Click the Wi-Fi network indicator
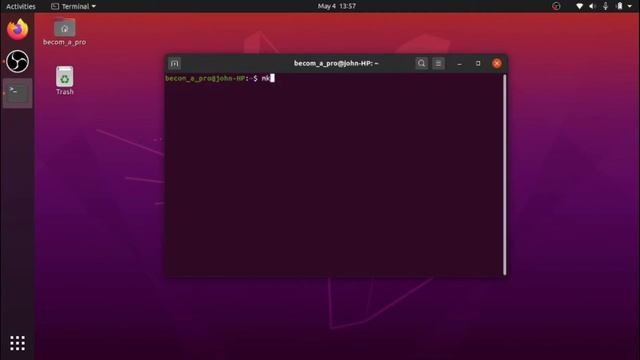The image size is (640, 360). [x=579, y=6]
